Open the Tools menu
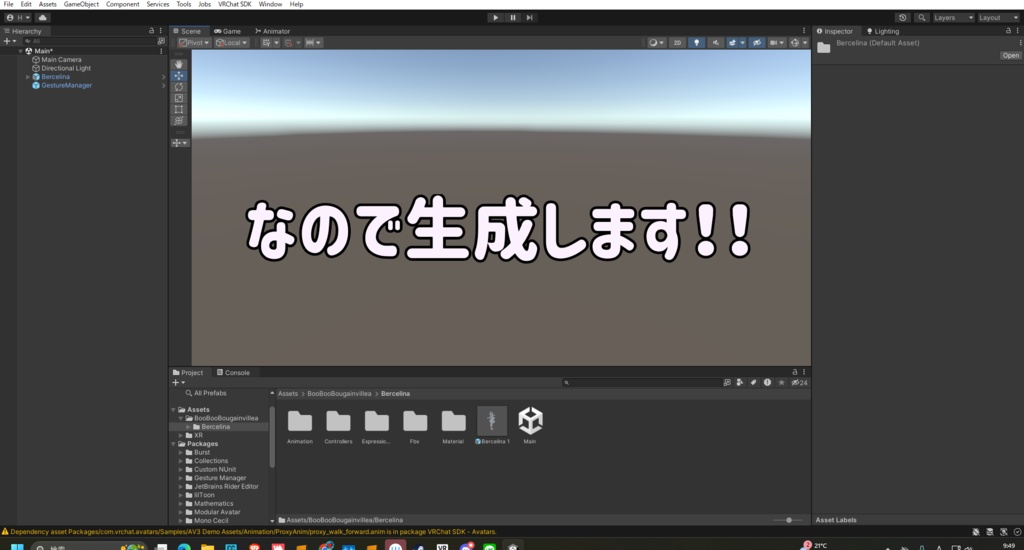Viewport: 1024px width, 550px height. tap(184, 4)
